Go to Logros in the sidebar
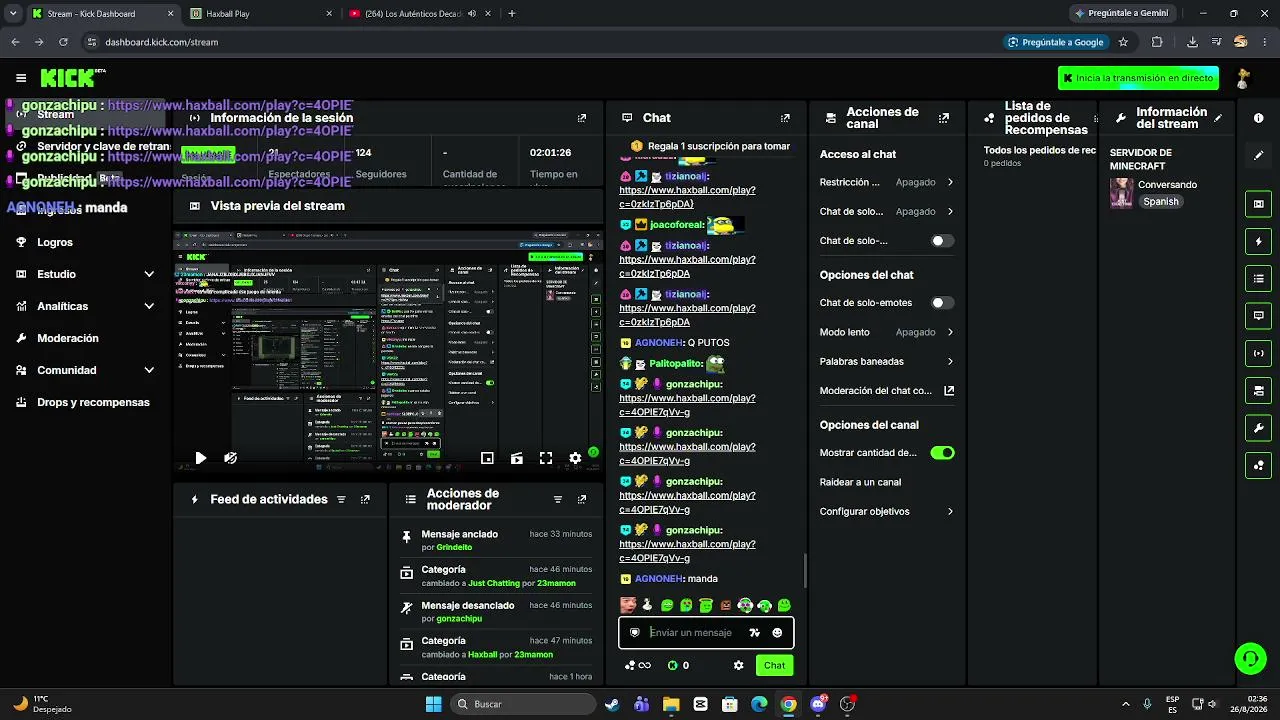This screenshot has width=1280, height=720. coord(55,242)
